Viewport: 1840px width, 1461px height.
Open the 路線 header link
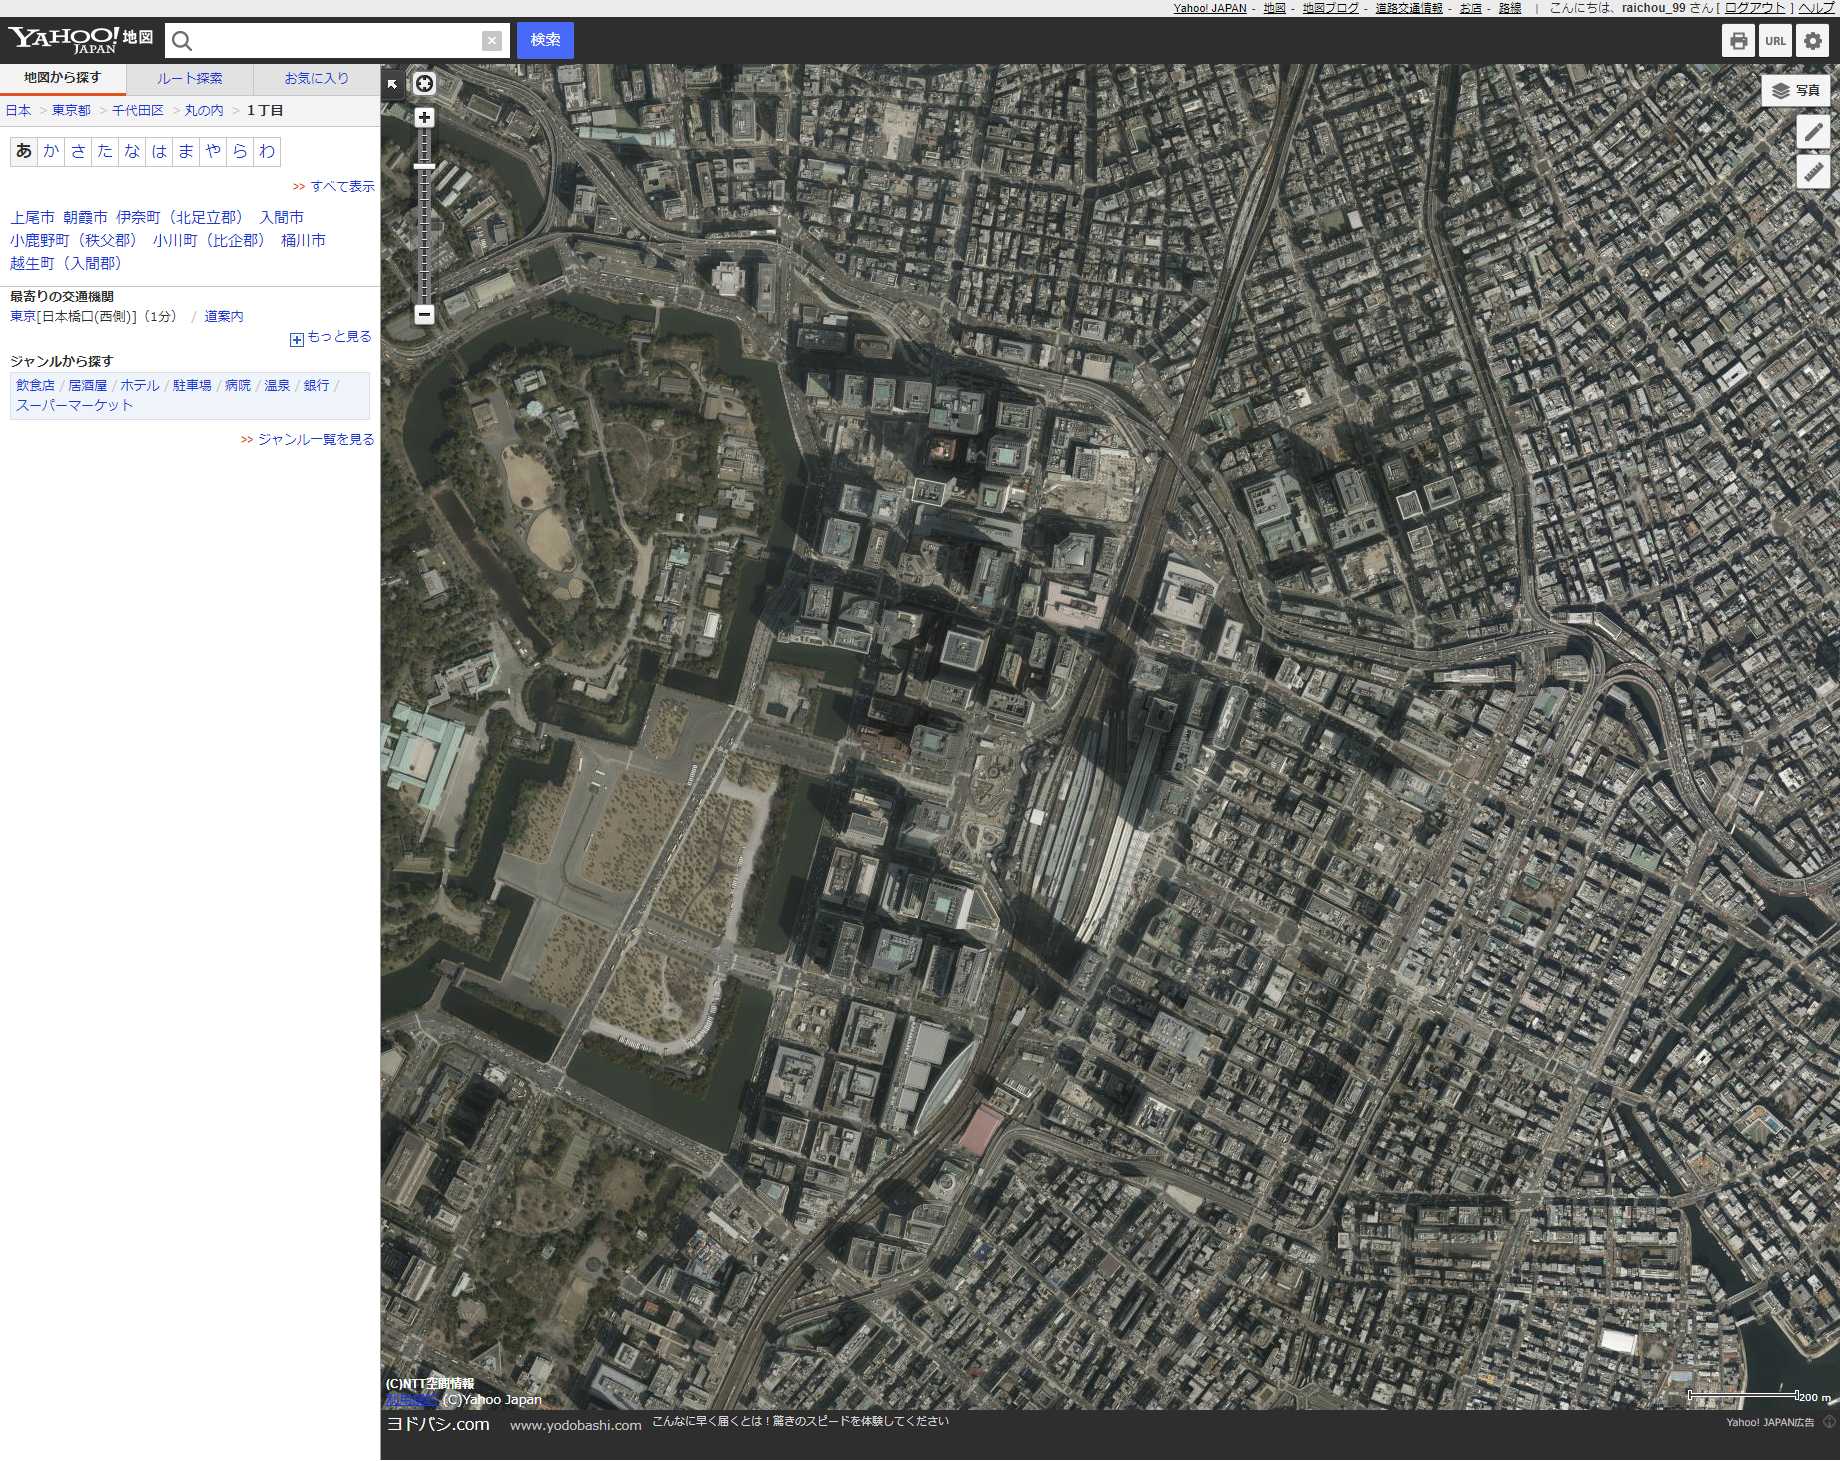[1510, 8]
